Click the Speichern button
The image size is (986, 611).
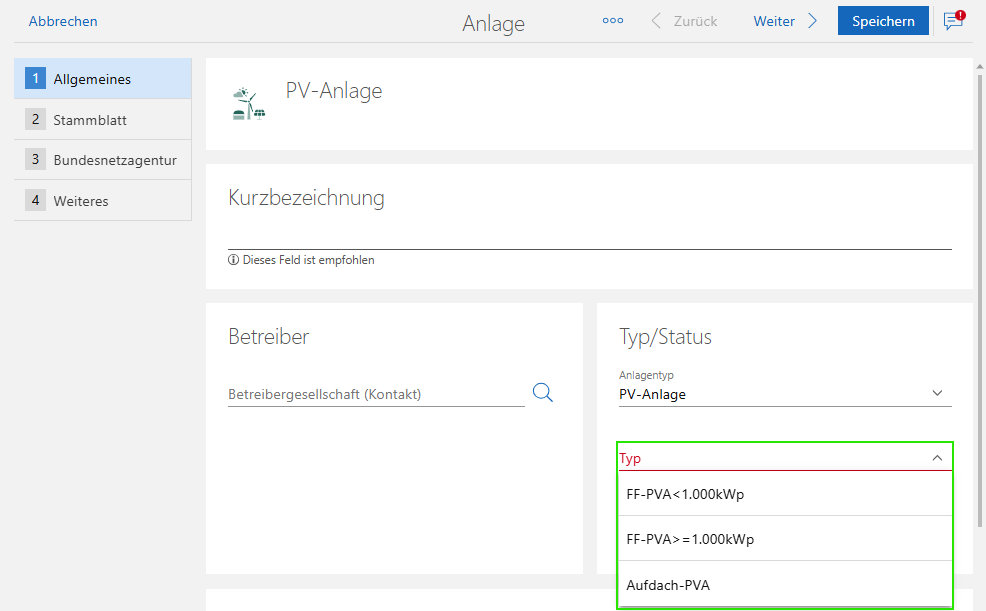pos(883,21)
